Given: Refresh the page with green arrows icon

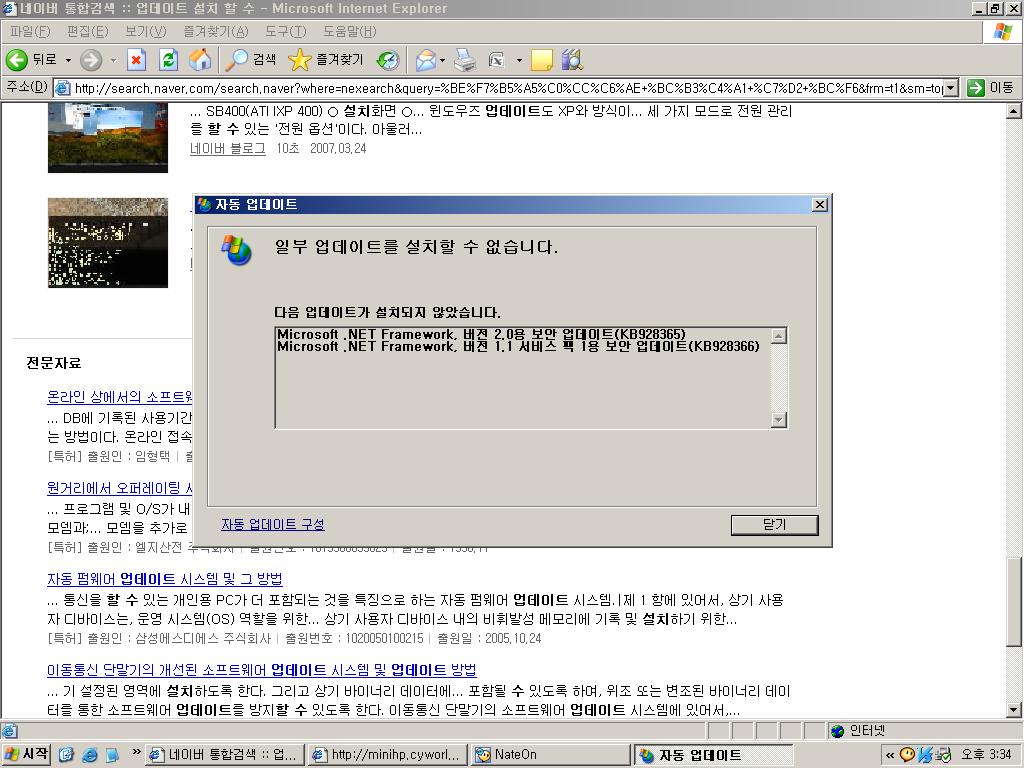Looking at the screenshot, I should click(168, 60).
